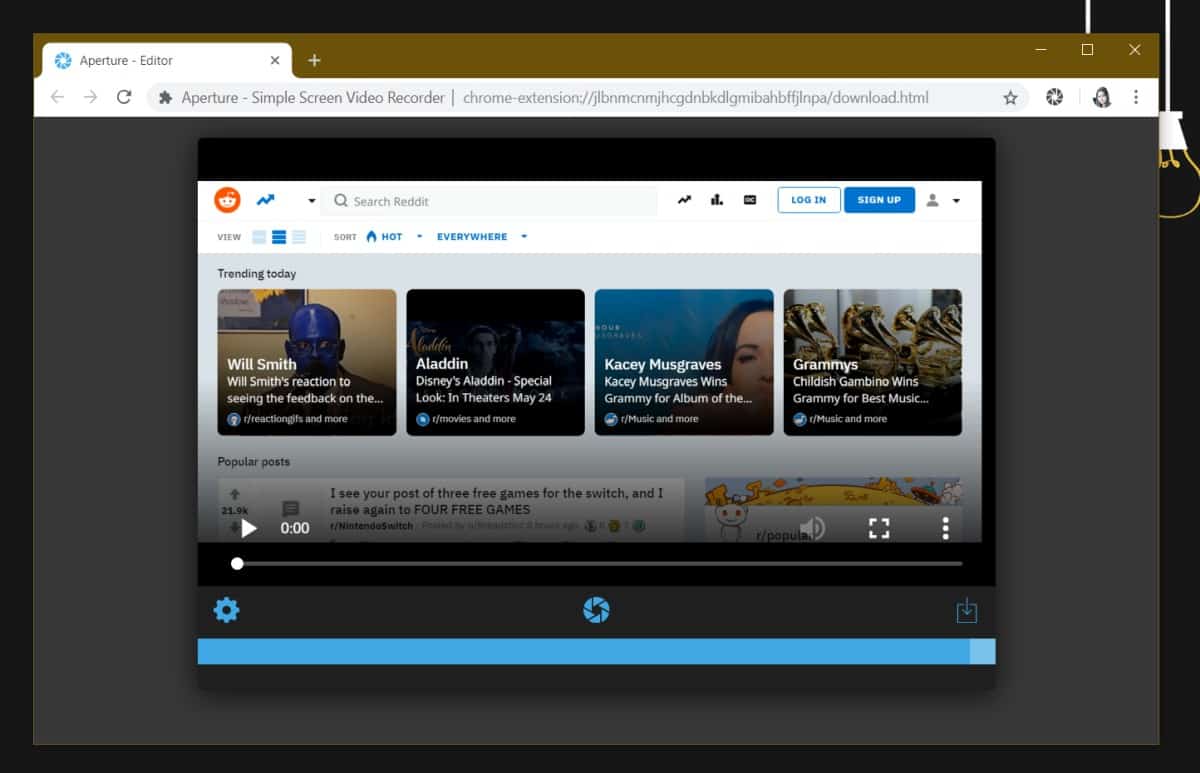
Task: Open the Chrome profile avatar
Action: 1102,97
